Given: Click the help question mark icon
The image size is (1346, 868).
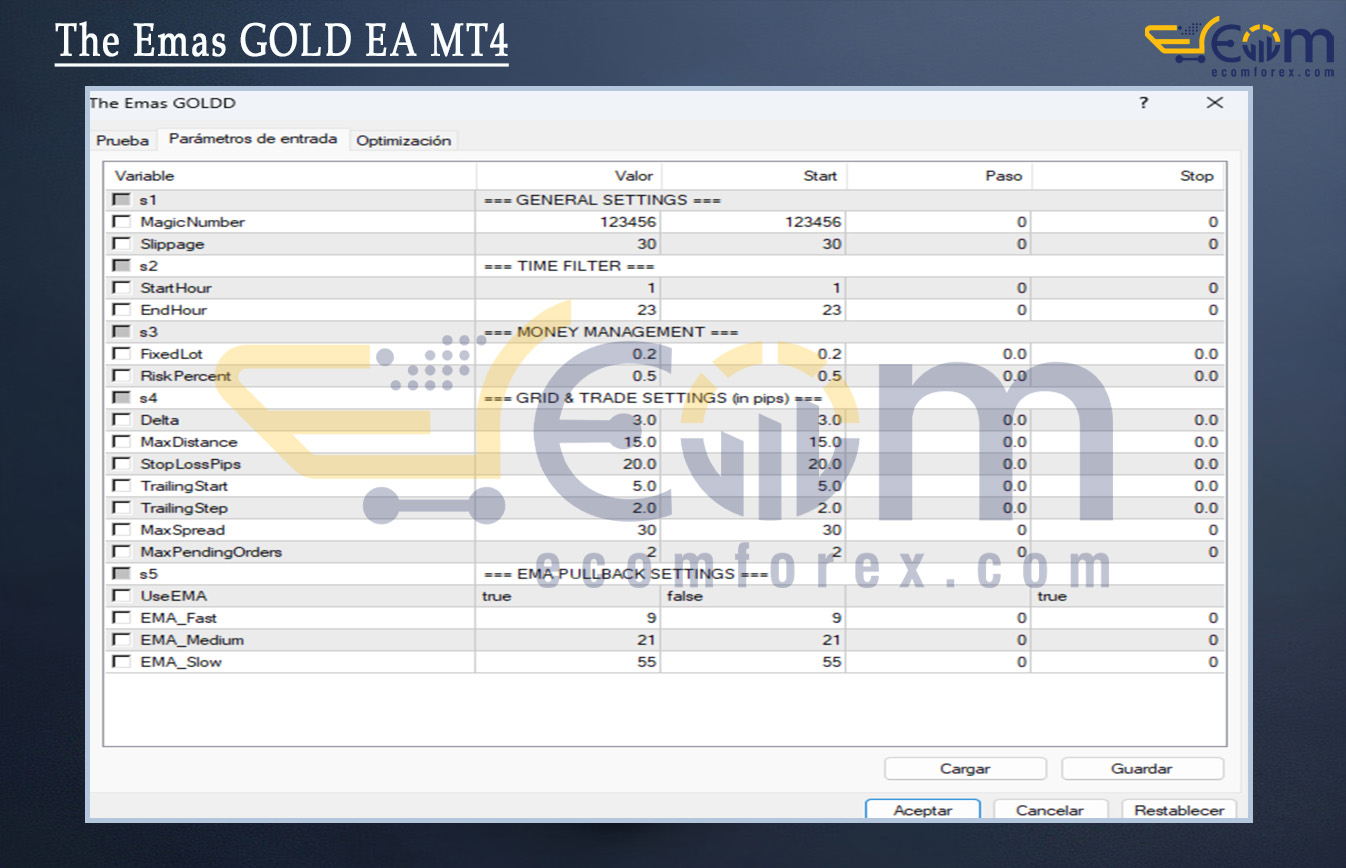Looking at the screenshot, I should tap(1143, 103).
